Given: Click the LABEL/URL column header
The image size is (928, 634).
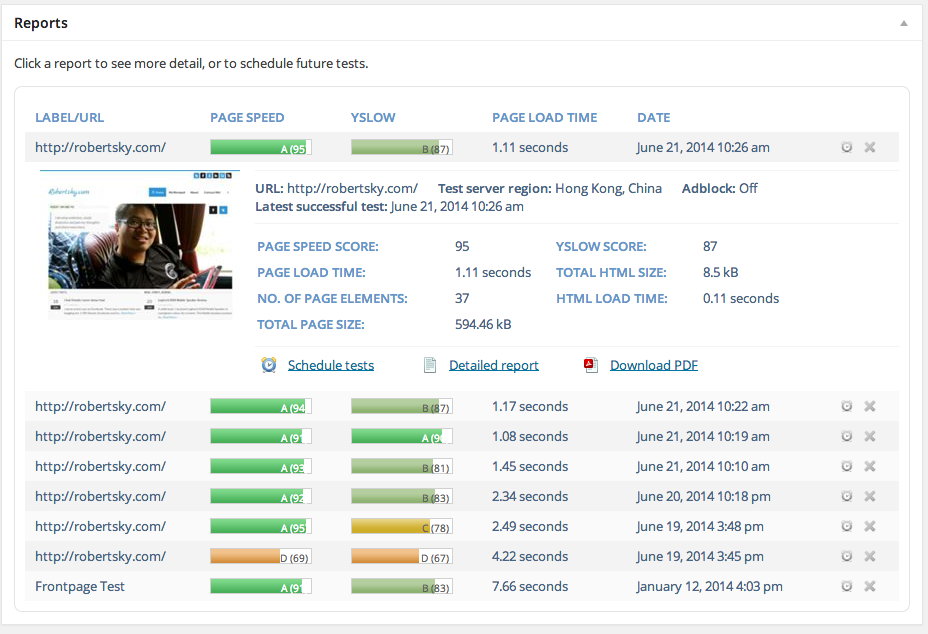Looking at the screenshot, I should (69, 117).
